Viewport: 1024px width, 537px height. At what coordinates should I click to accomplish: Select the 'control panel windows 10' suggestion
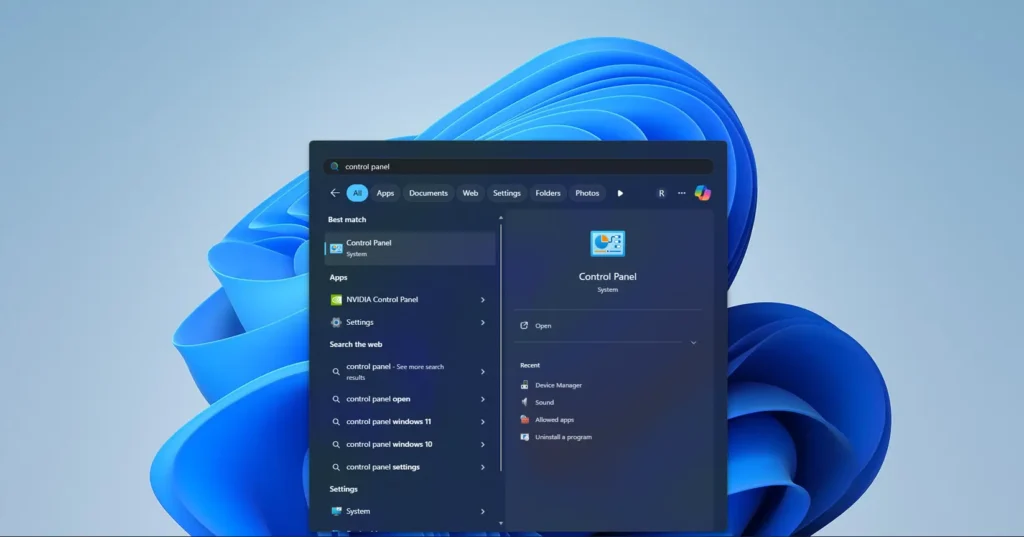(410, 444)
